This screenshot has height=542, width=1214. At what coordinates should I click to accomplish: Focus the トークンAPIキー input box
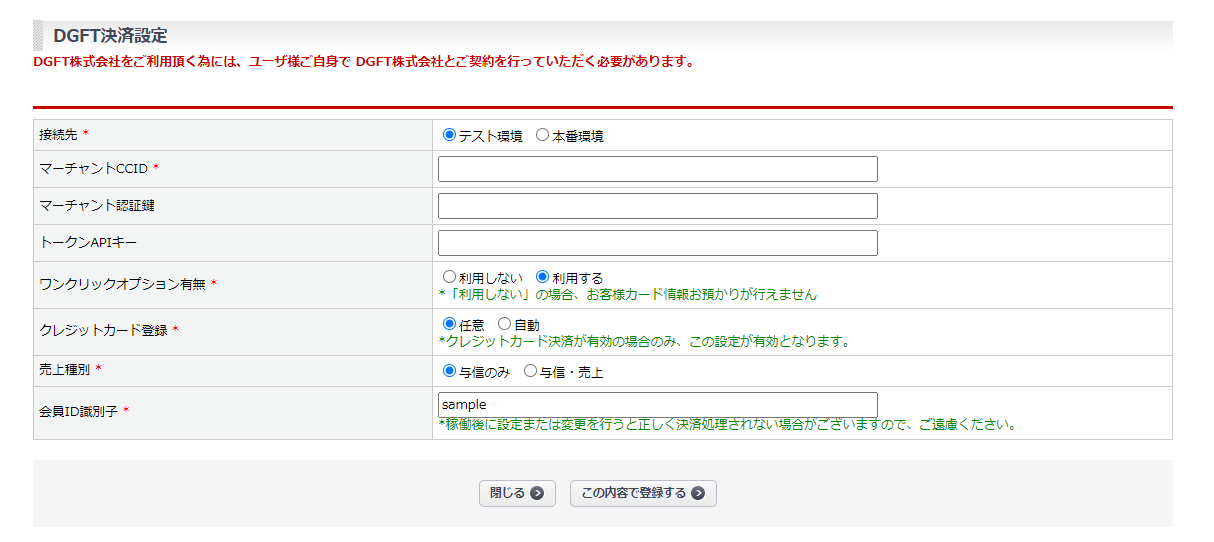click(657, 243)
